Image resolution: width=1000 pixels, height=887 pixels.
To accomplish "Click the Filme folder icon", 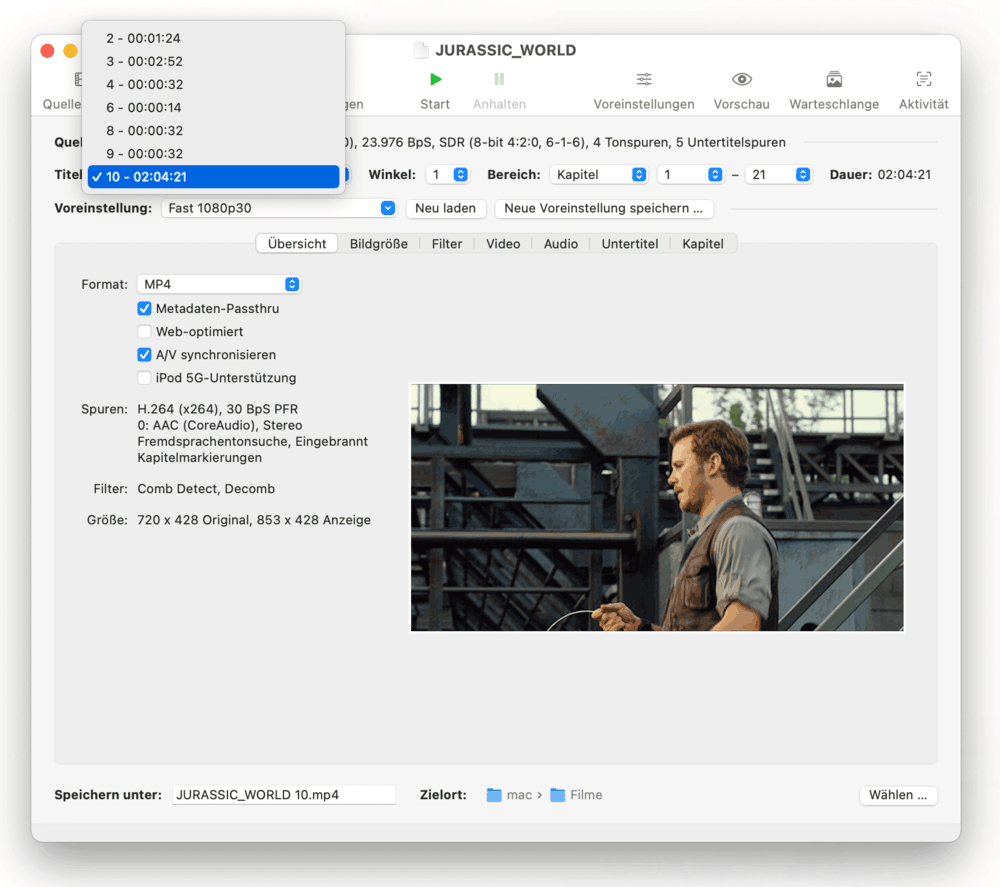I will click(x=558, y=795).
